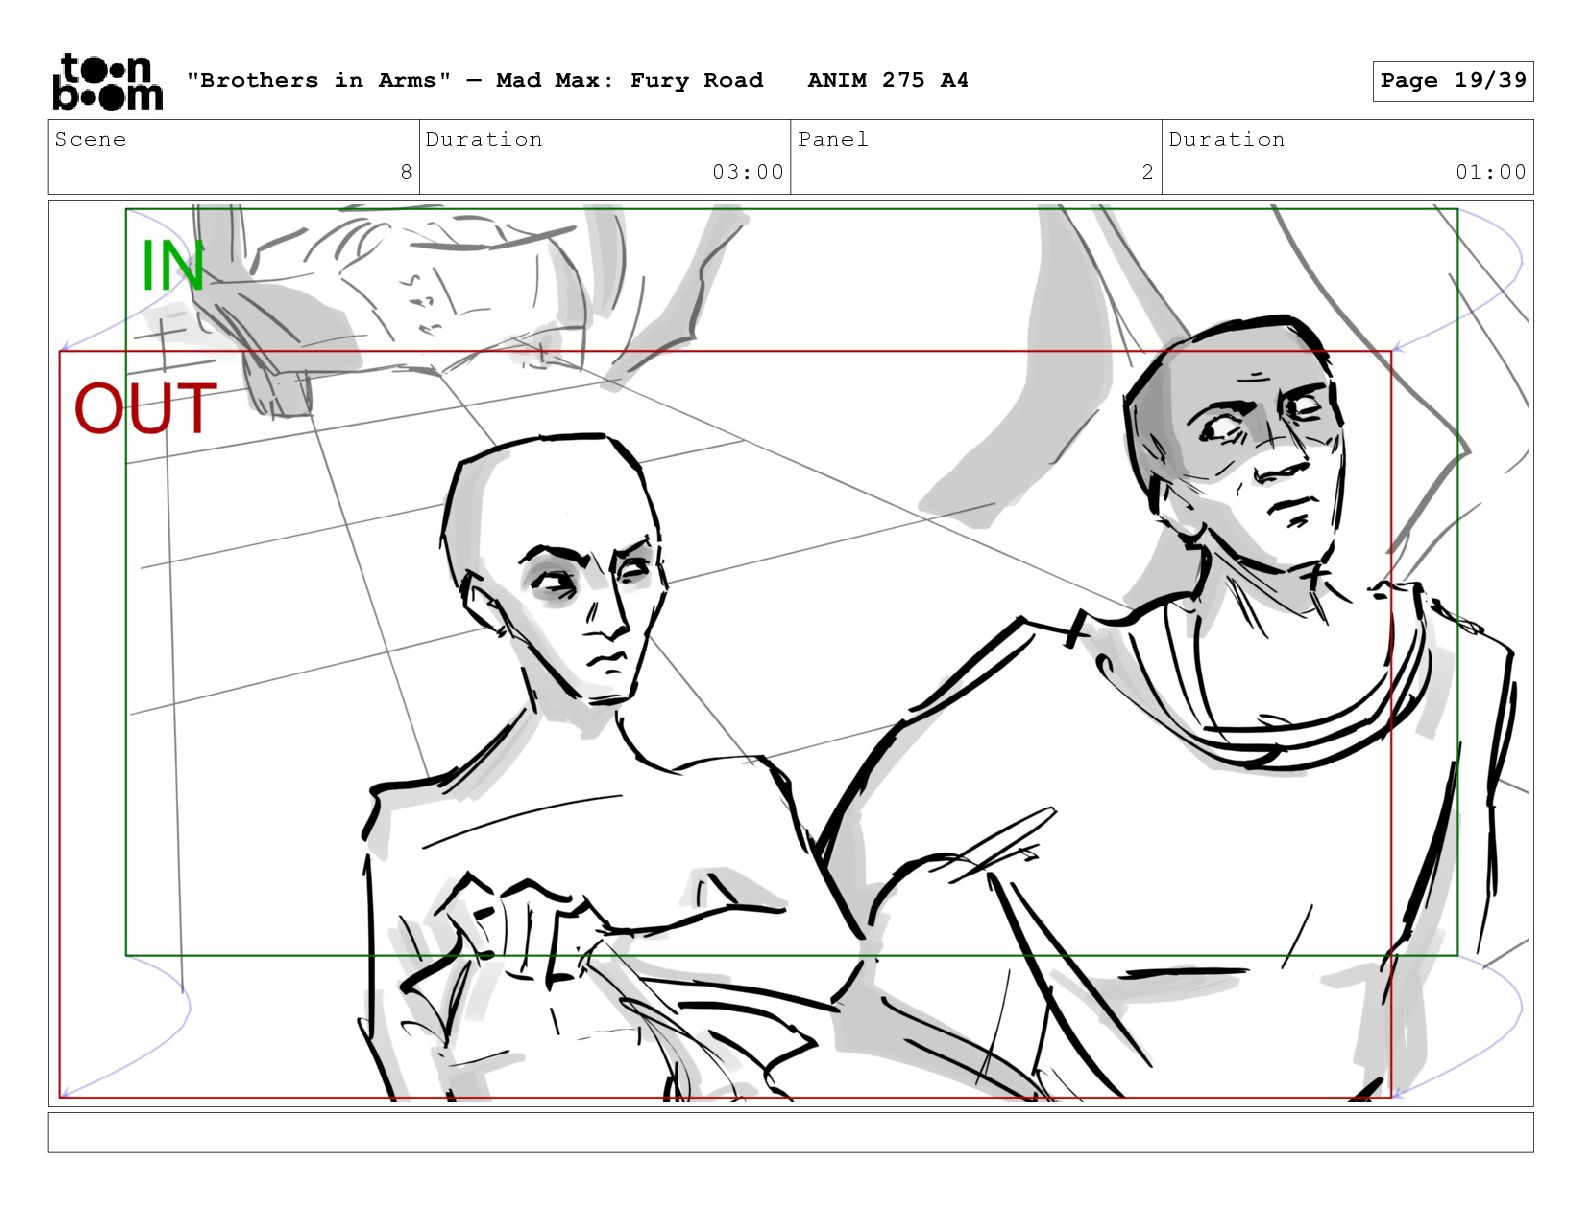
Task: Click the red OUT camera label
Action: [x=145, y=408]
